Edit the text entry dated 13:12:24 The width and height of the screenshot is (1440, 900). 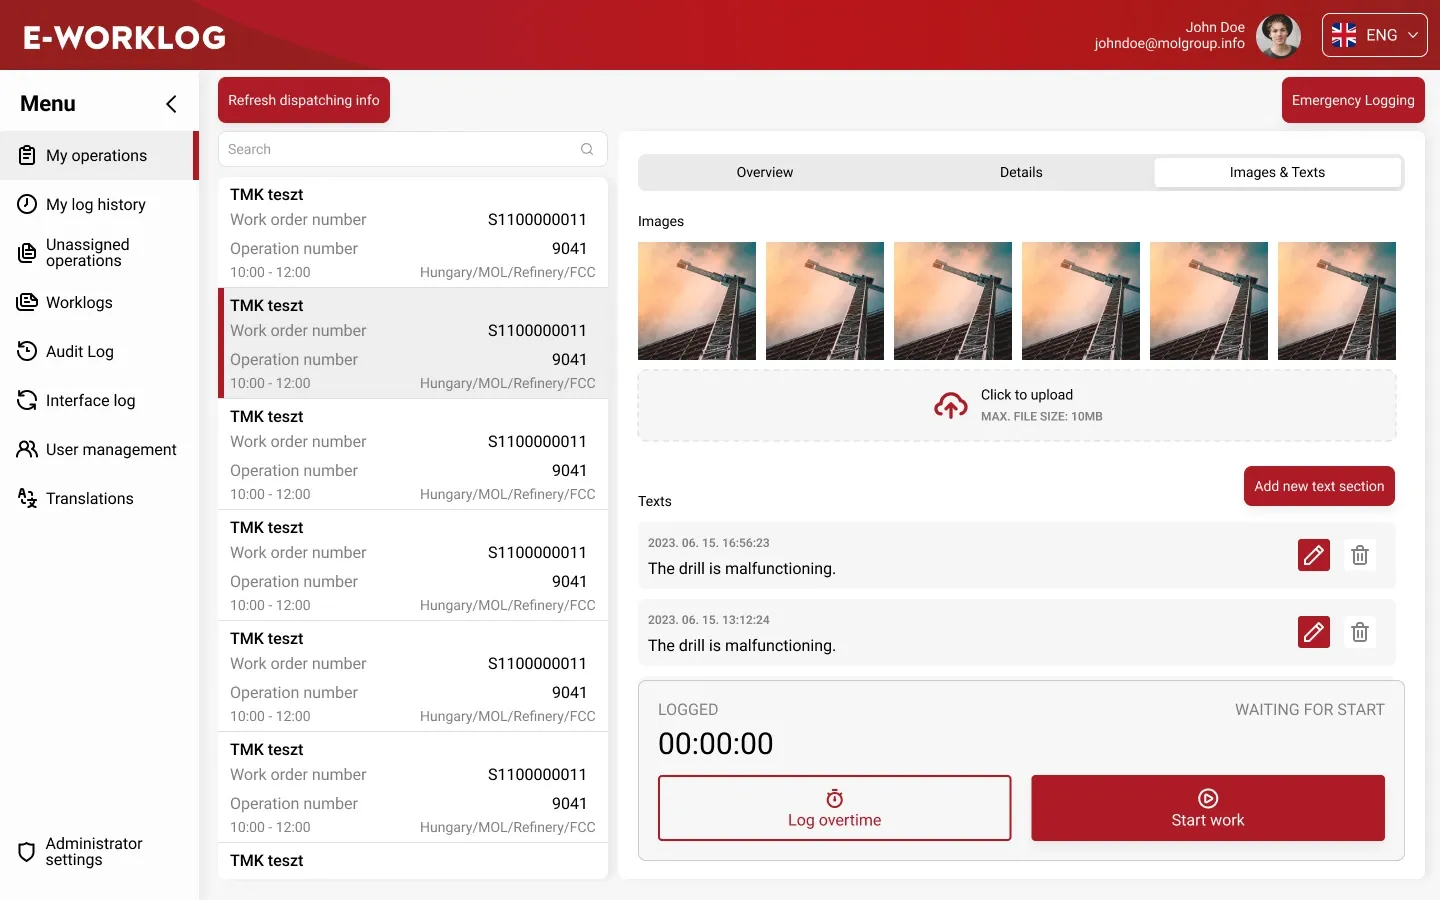(1314, 632)
